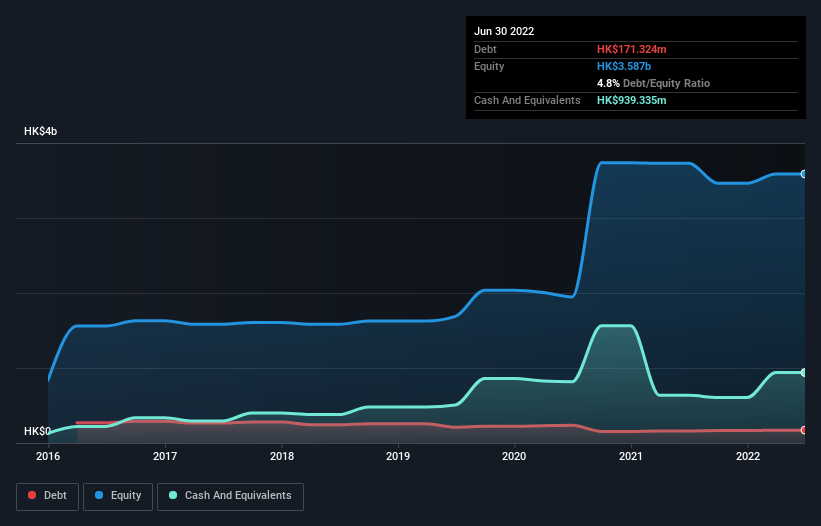Viewport: 821px width, 526px height.
Task: Select the 2019 x-axis label
Action: click(398, 456)
